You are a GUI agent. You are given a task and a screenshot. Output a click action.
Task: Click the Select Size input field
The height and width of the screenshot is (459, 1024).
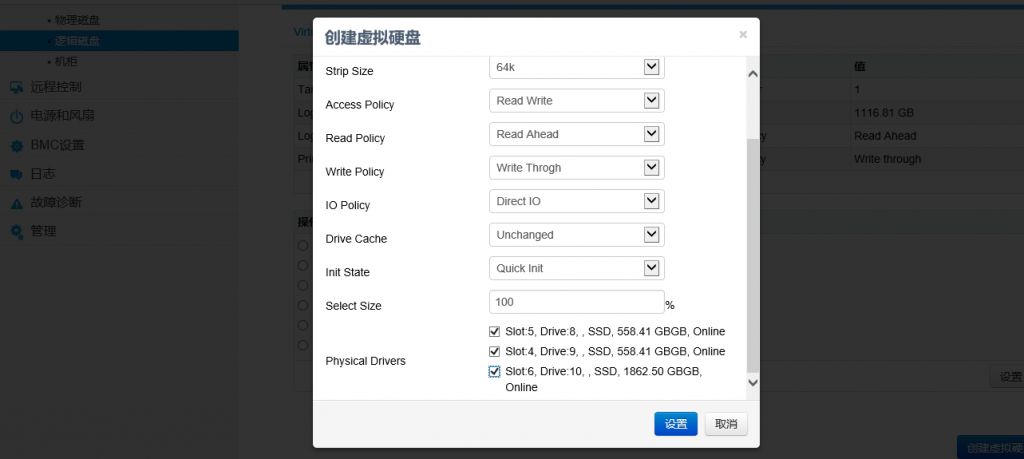(576, 302)
